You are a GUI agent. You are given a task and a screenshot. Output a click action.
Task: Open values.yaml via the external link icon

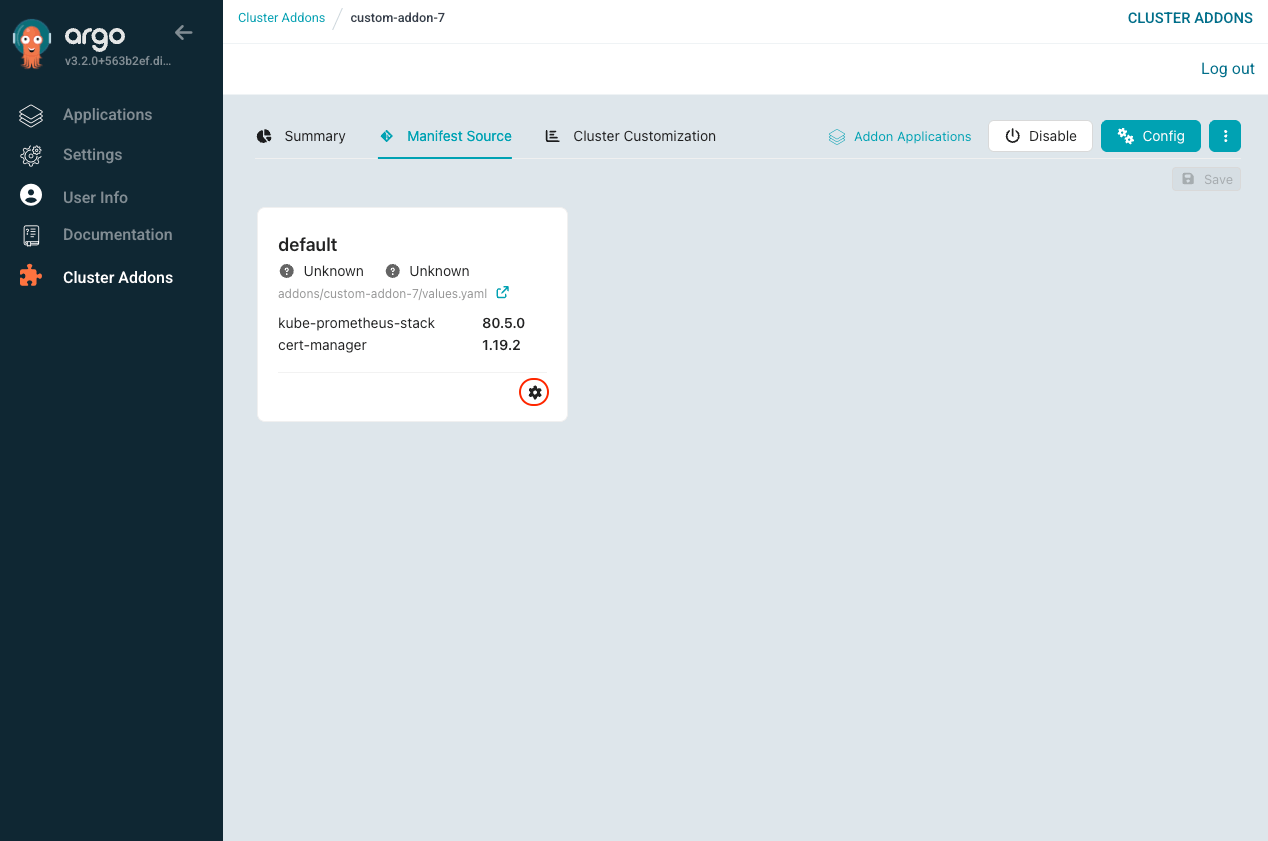click(x=502, y=292)
